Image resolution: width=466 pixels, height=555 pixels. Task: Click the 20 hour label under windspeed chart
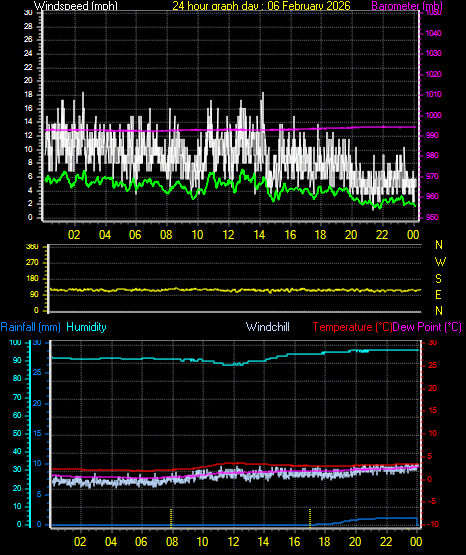[351, 235]
